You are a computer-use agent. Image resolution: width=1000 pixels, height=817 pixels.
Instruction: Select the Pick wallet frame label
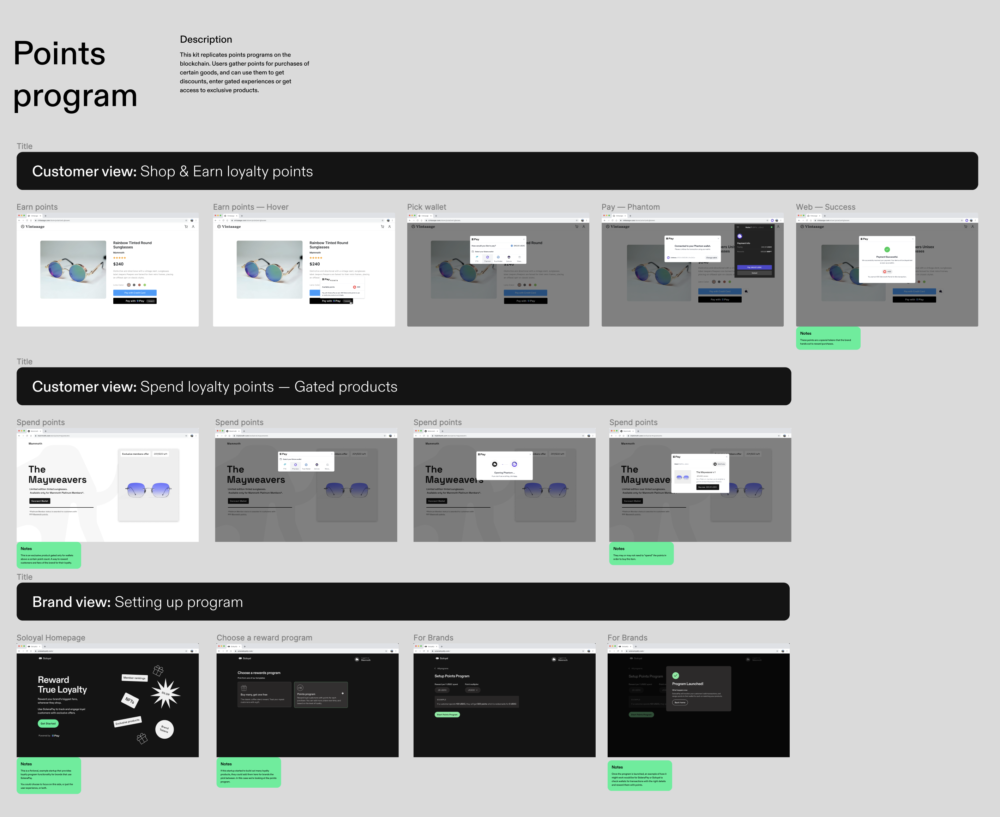click(427, 207)
